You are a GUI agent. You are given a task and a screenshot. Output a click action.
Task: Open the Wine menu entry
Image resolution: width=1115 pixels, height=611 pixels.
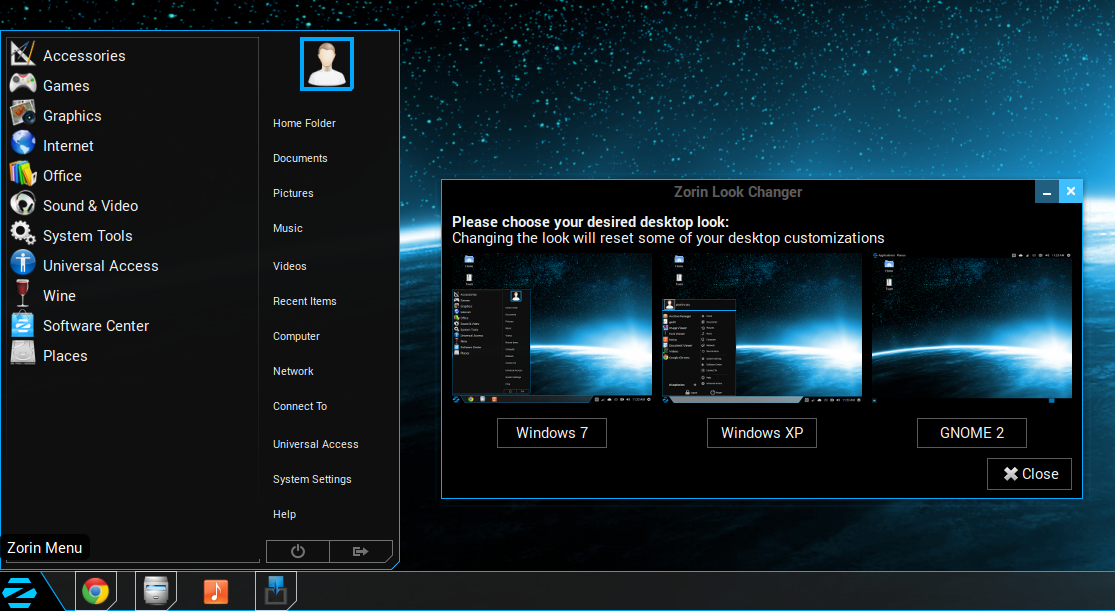[59, 295]
